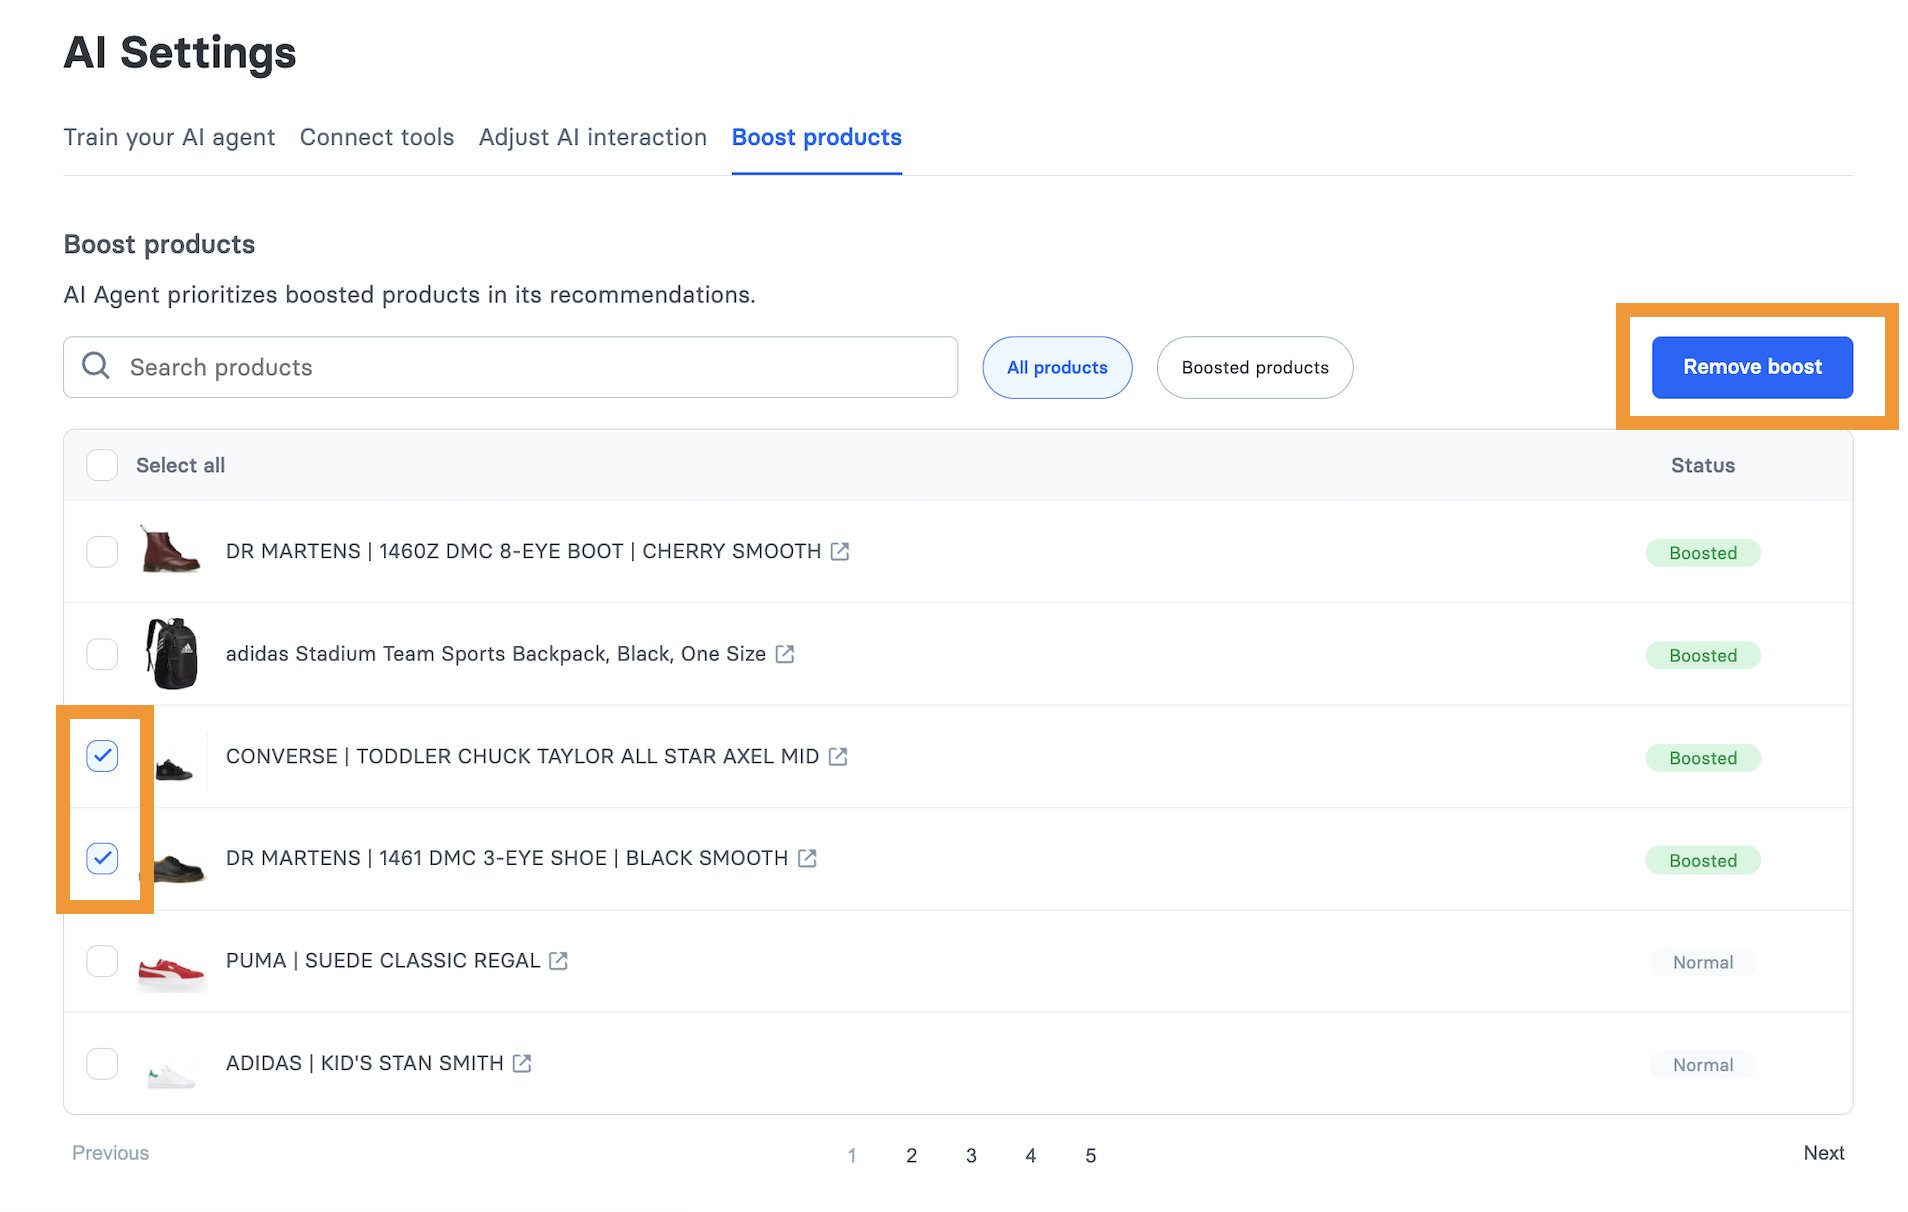1908x1212 pixels.
Task: Select the All products filter
Action: pos(1057,367)
